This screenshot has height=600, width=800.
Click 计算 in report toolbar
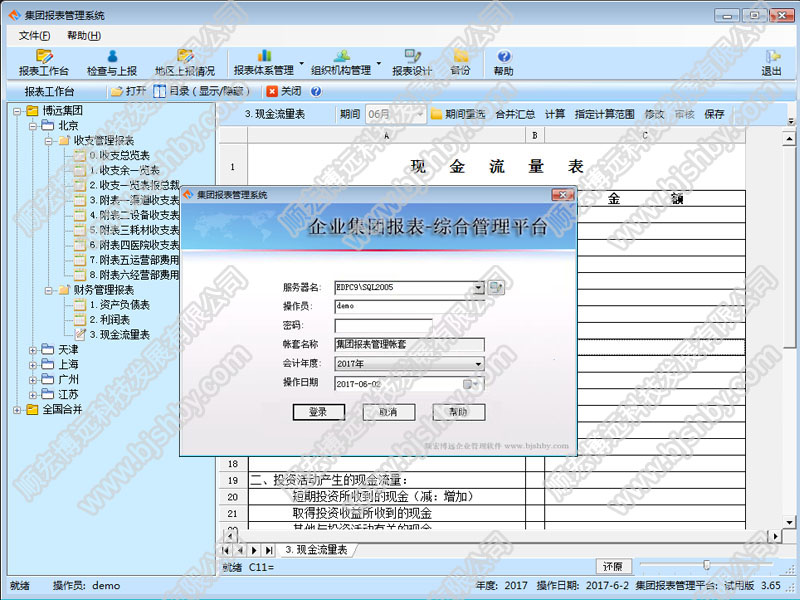[555, 114]
